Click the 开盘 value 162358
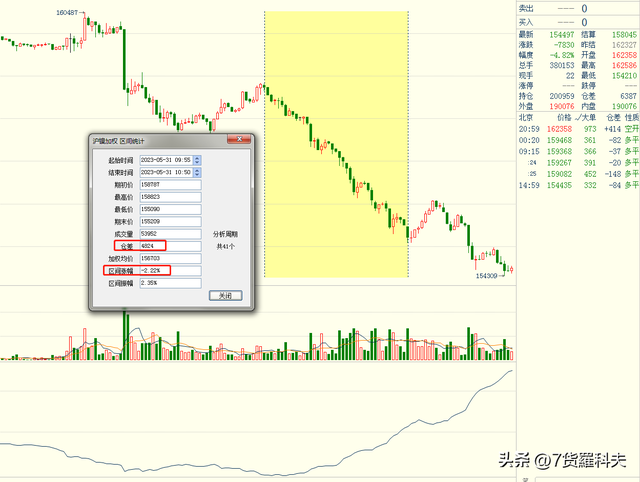The height and width of the screenshot is (482, 640). point(624,55)
